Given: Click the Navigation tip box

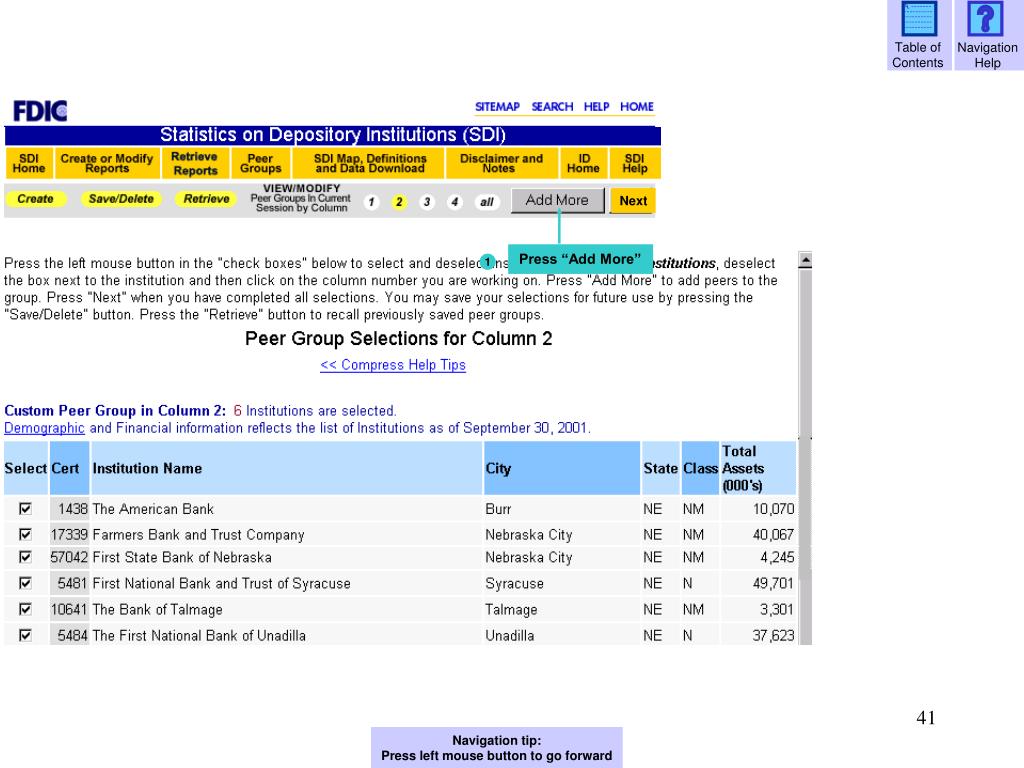Looking at the screenshot, I should (496, 748).
